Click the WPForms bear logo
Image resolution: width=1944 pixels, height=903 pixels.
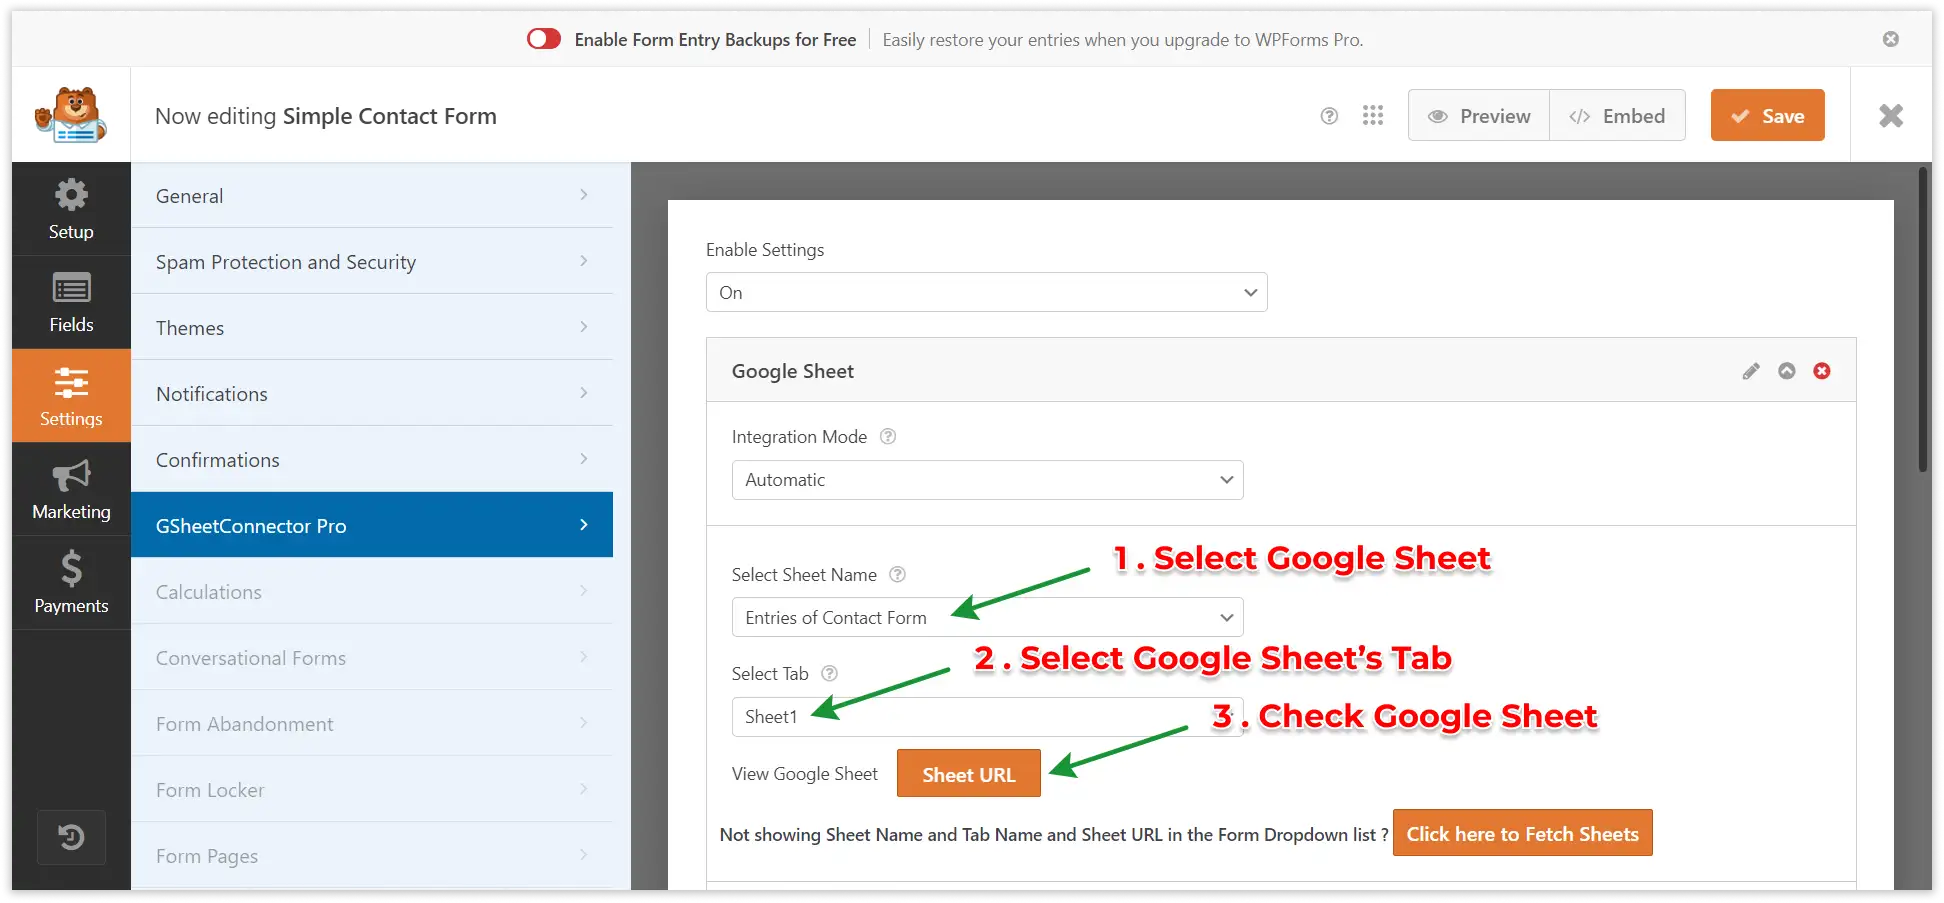tap(71, 114)
